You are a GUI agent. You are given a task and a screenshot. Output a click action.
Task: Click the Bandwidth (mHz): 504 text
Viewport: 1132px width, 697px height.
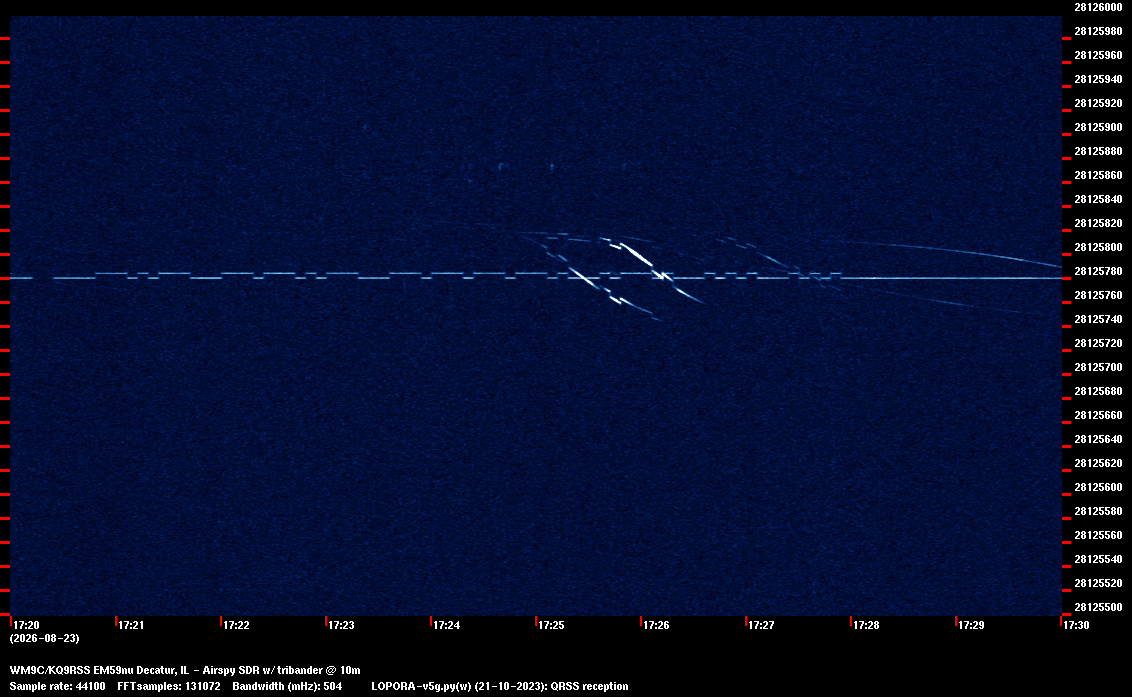click(287, 686)
